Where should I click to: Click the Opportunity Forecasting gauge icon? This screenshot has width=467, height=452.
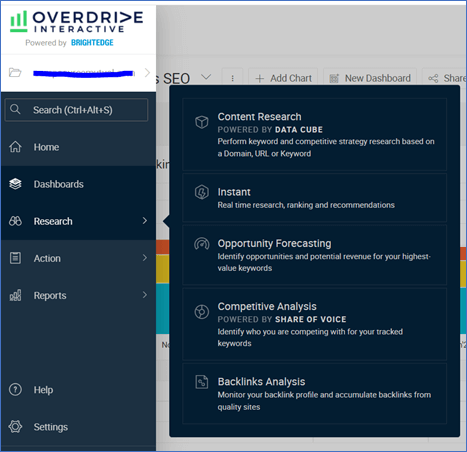pos(202,244)
